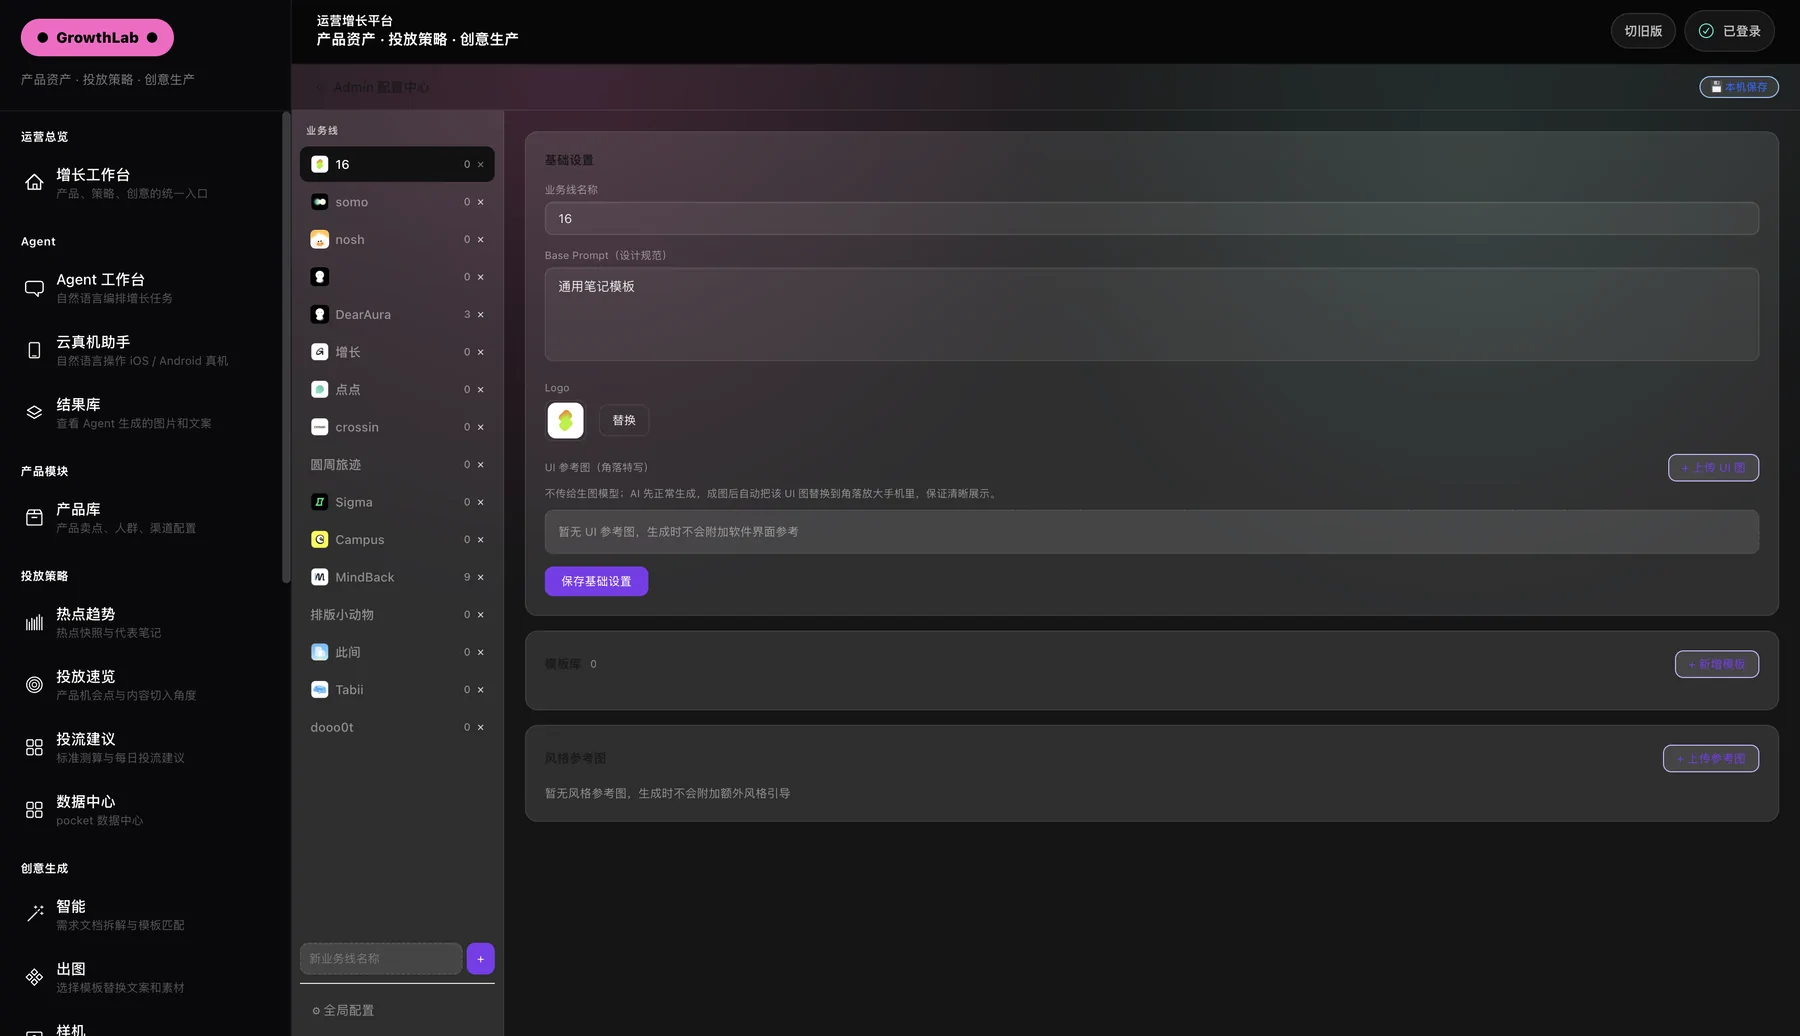Focus the 业务线名称 field containing 16
The width and height of the screenshot is (1800, 1036).
tap(1152, 219)
